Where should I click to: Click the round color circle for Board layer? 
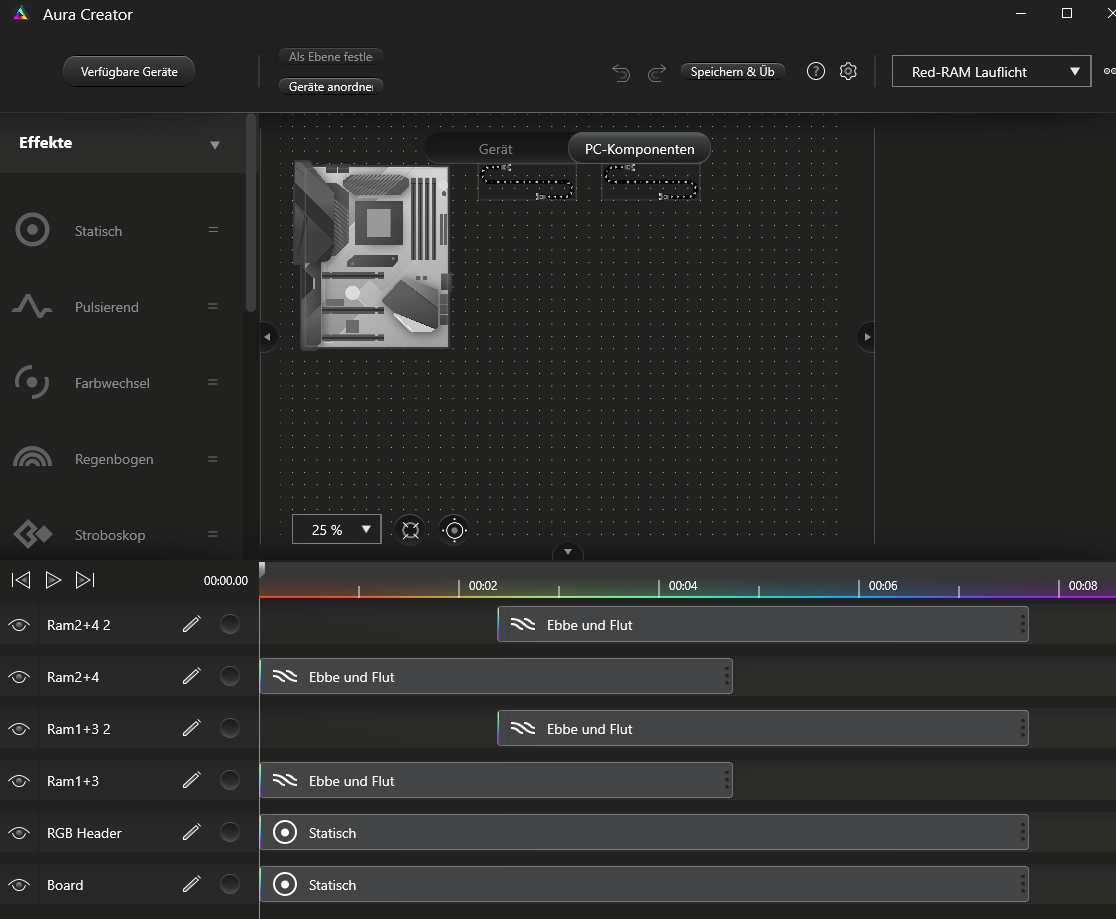point(230,885)
